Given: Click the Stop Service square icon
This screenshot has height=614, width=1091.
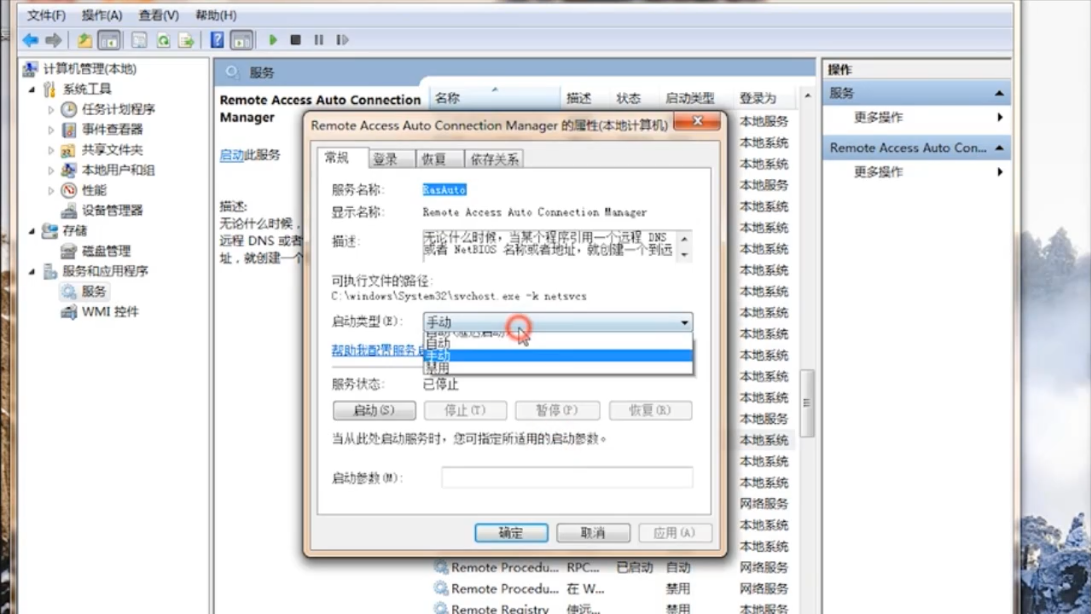Looking at the screenshot, I should pos(296,40).
